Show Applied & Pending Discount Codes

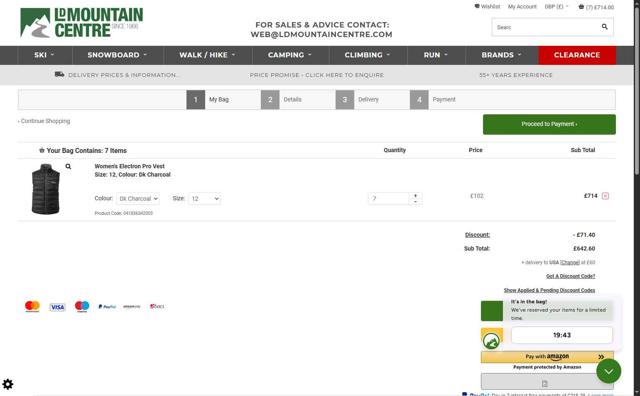click(x=549, y=290)
